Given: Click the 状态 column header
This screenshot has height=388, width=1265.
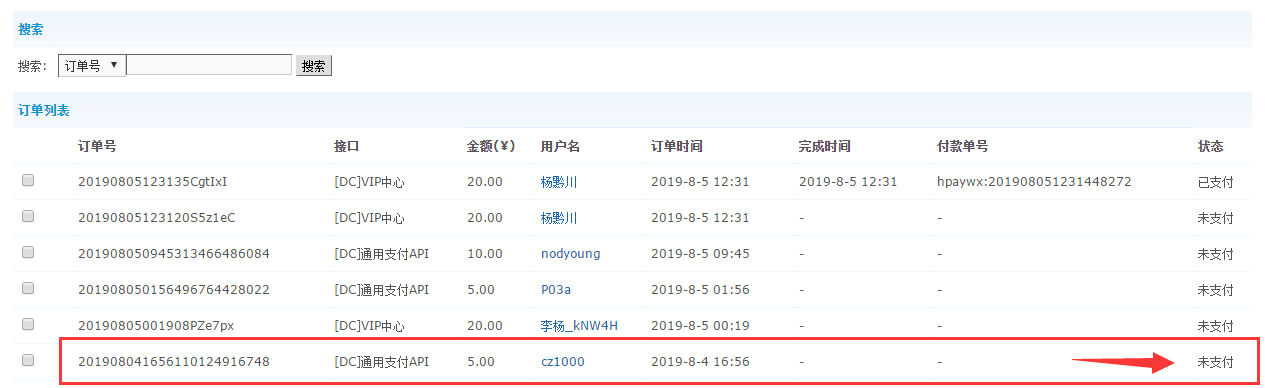Looking at the screenshot, I should pos(1211,146).
